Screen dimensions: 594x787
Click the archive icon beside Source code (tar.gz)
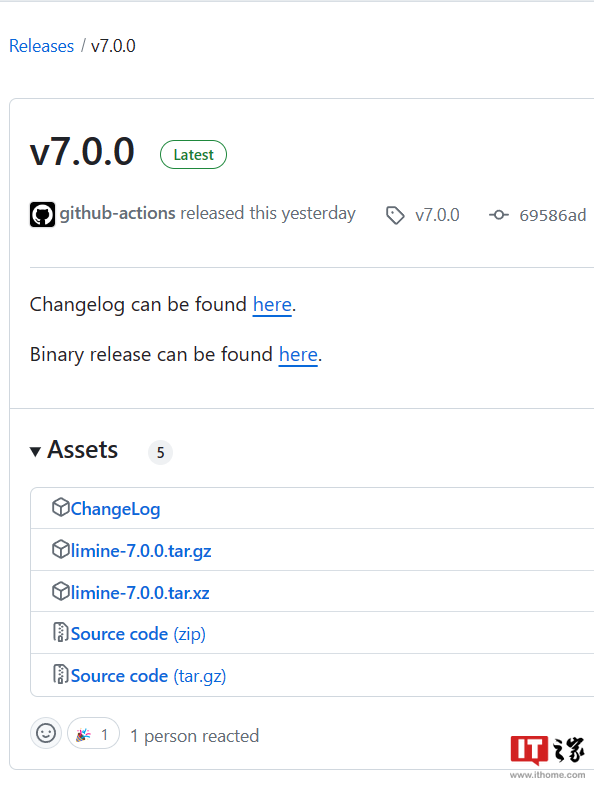tap(60, 674)
